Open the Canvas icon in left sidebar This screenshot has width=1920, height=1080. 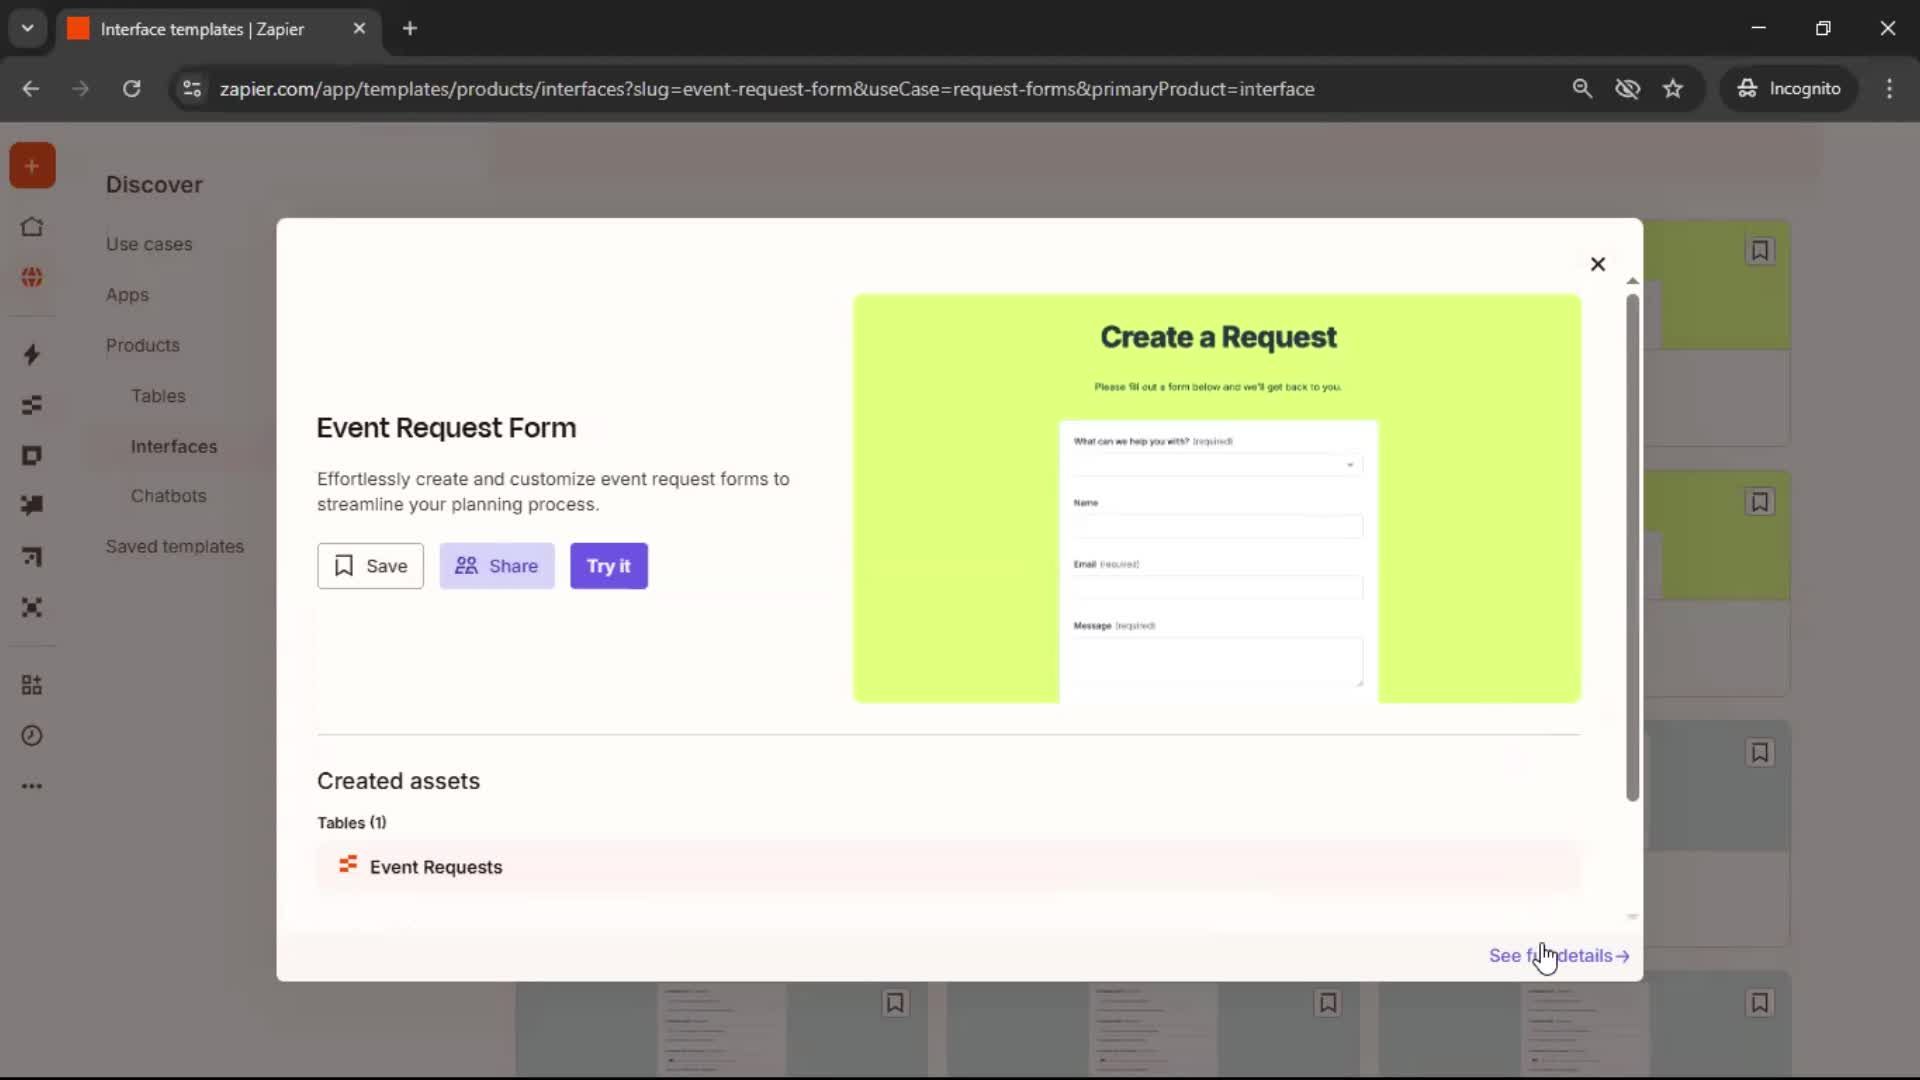pos(32,557)
